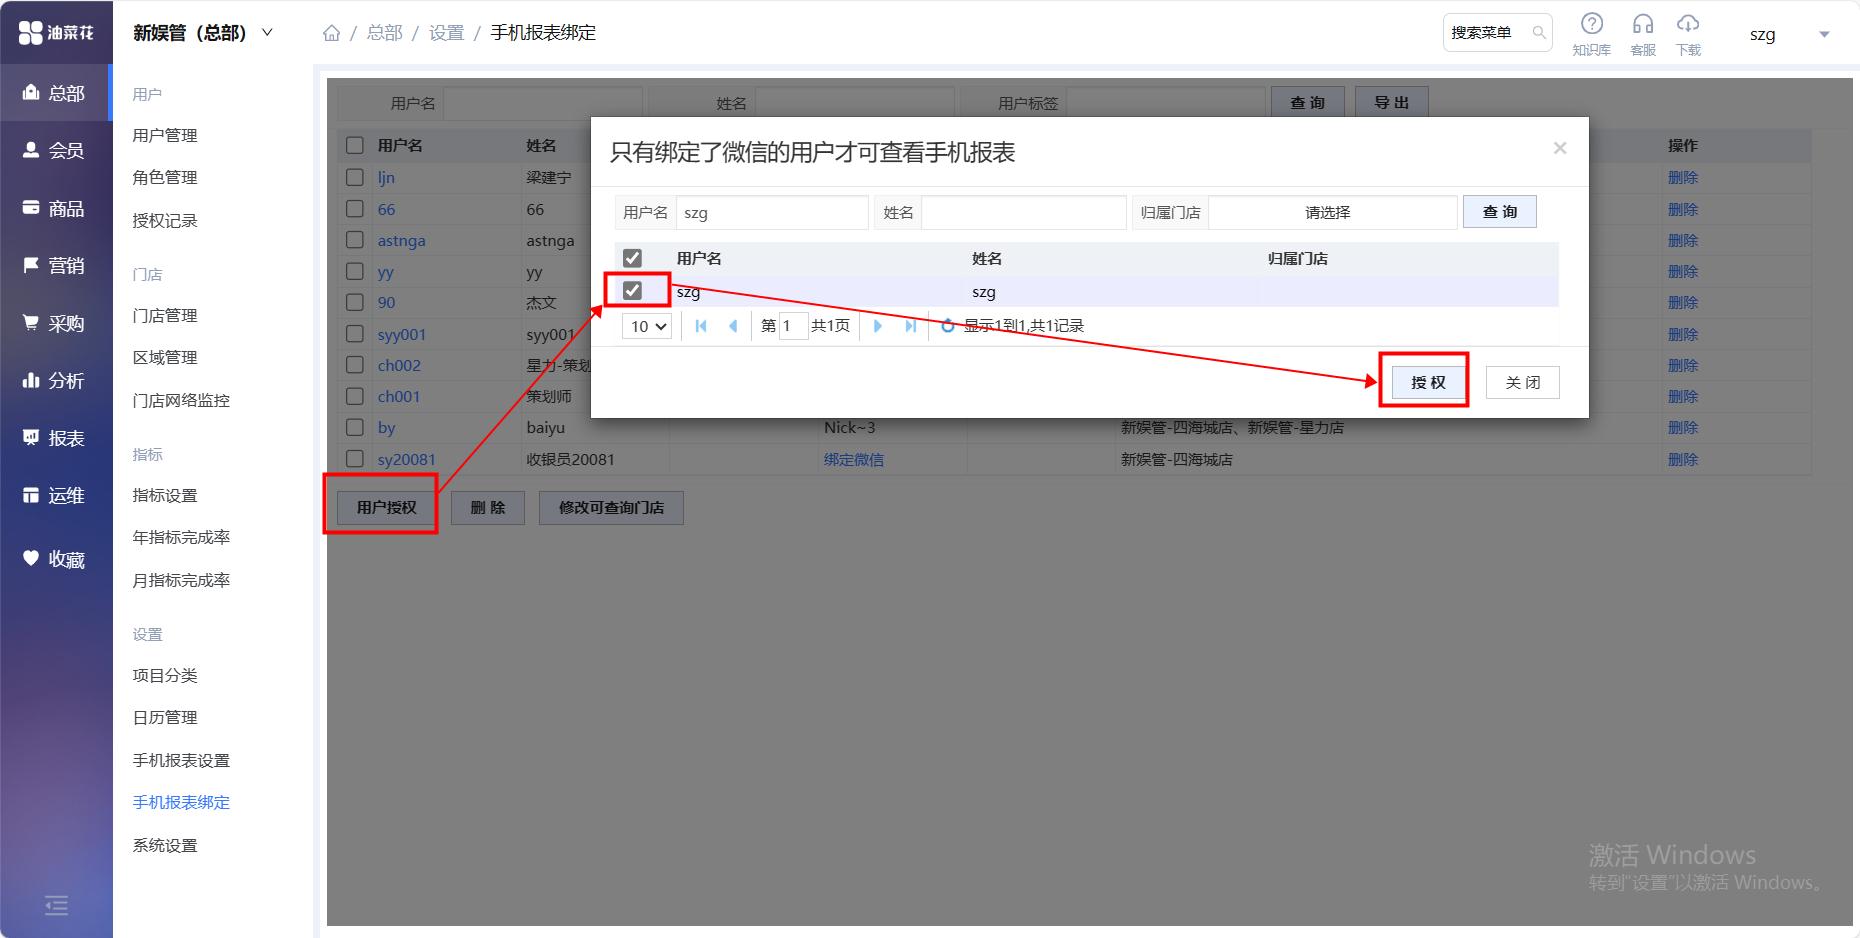Go to last page in dialog pager
This screenshot has width=1860, height=938.
pos(910,326)
